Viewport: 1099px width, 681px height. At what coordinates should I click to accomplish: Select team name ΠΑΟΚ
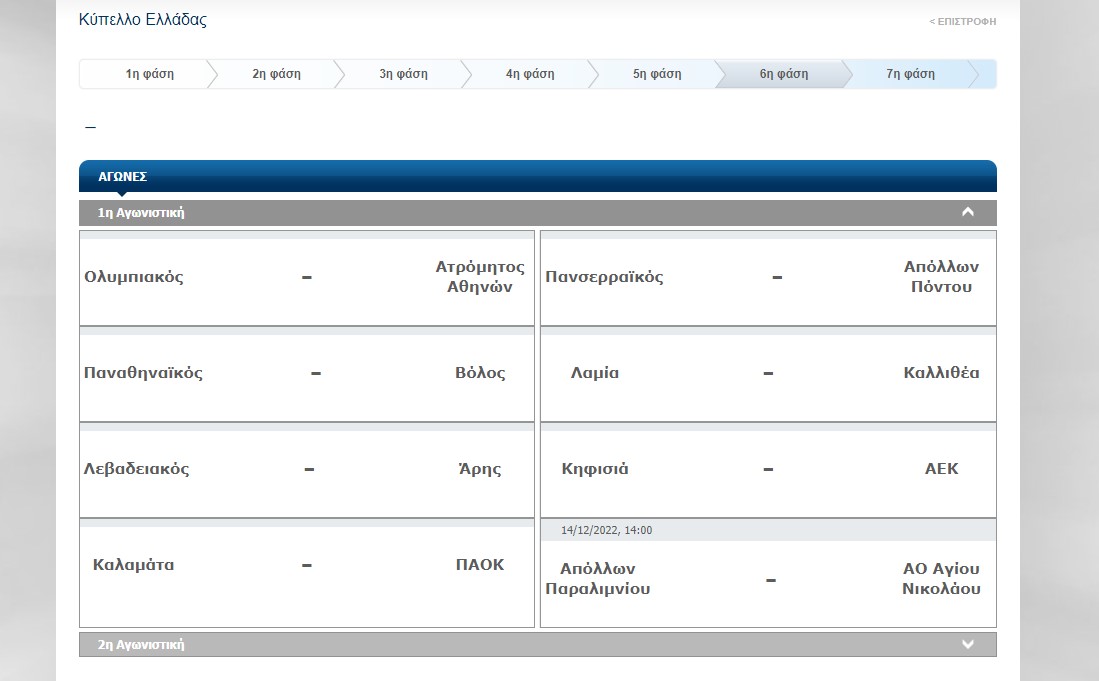click(x=480, y=565)
